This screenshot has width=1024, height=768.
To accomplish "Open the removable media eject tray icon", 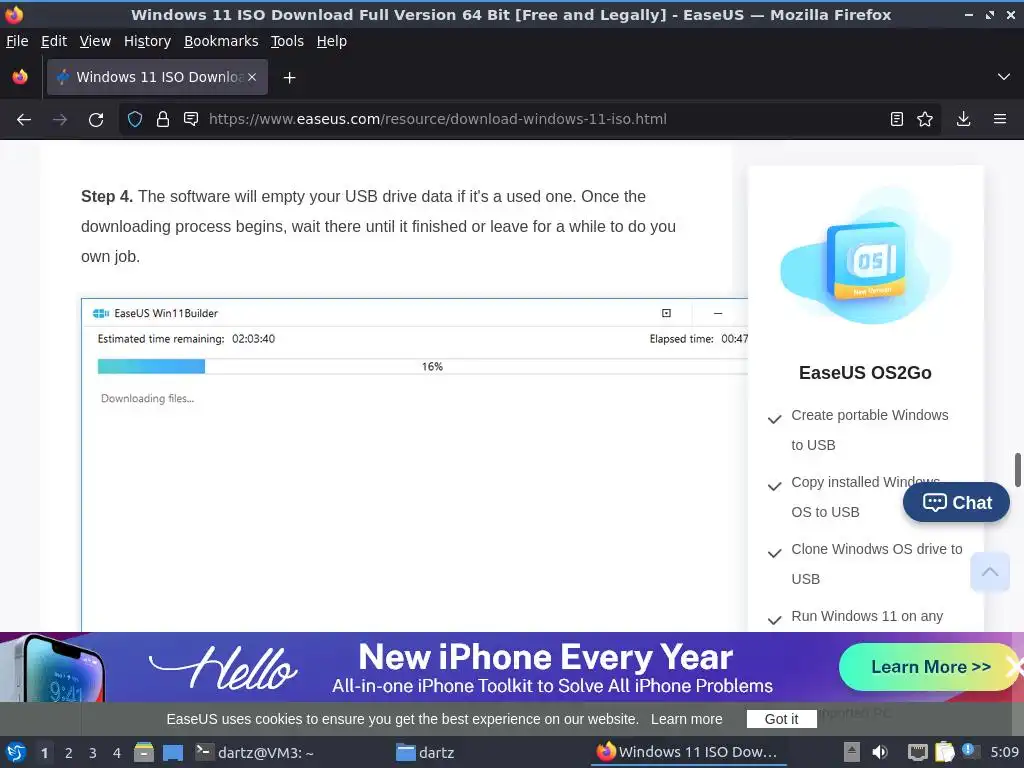I will [x=852, y=752].
